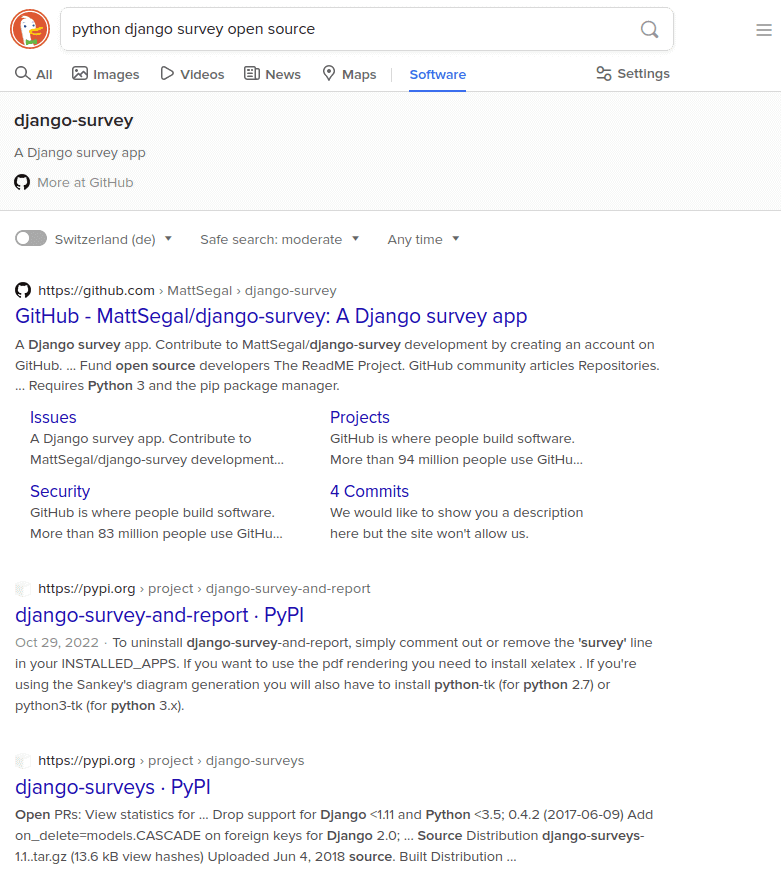The width and height of the screenshot is (781, 870).
Task: Click the pypi.org django-surveys URL breadcrumb
Action: point(171,761)
